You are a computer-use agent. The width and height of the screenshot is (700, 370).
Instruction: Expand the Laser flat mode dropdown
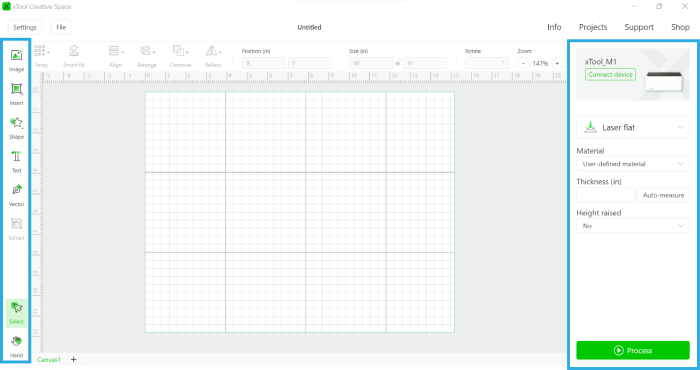tap(633, 128)
